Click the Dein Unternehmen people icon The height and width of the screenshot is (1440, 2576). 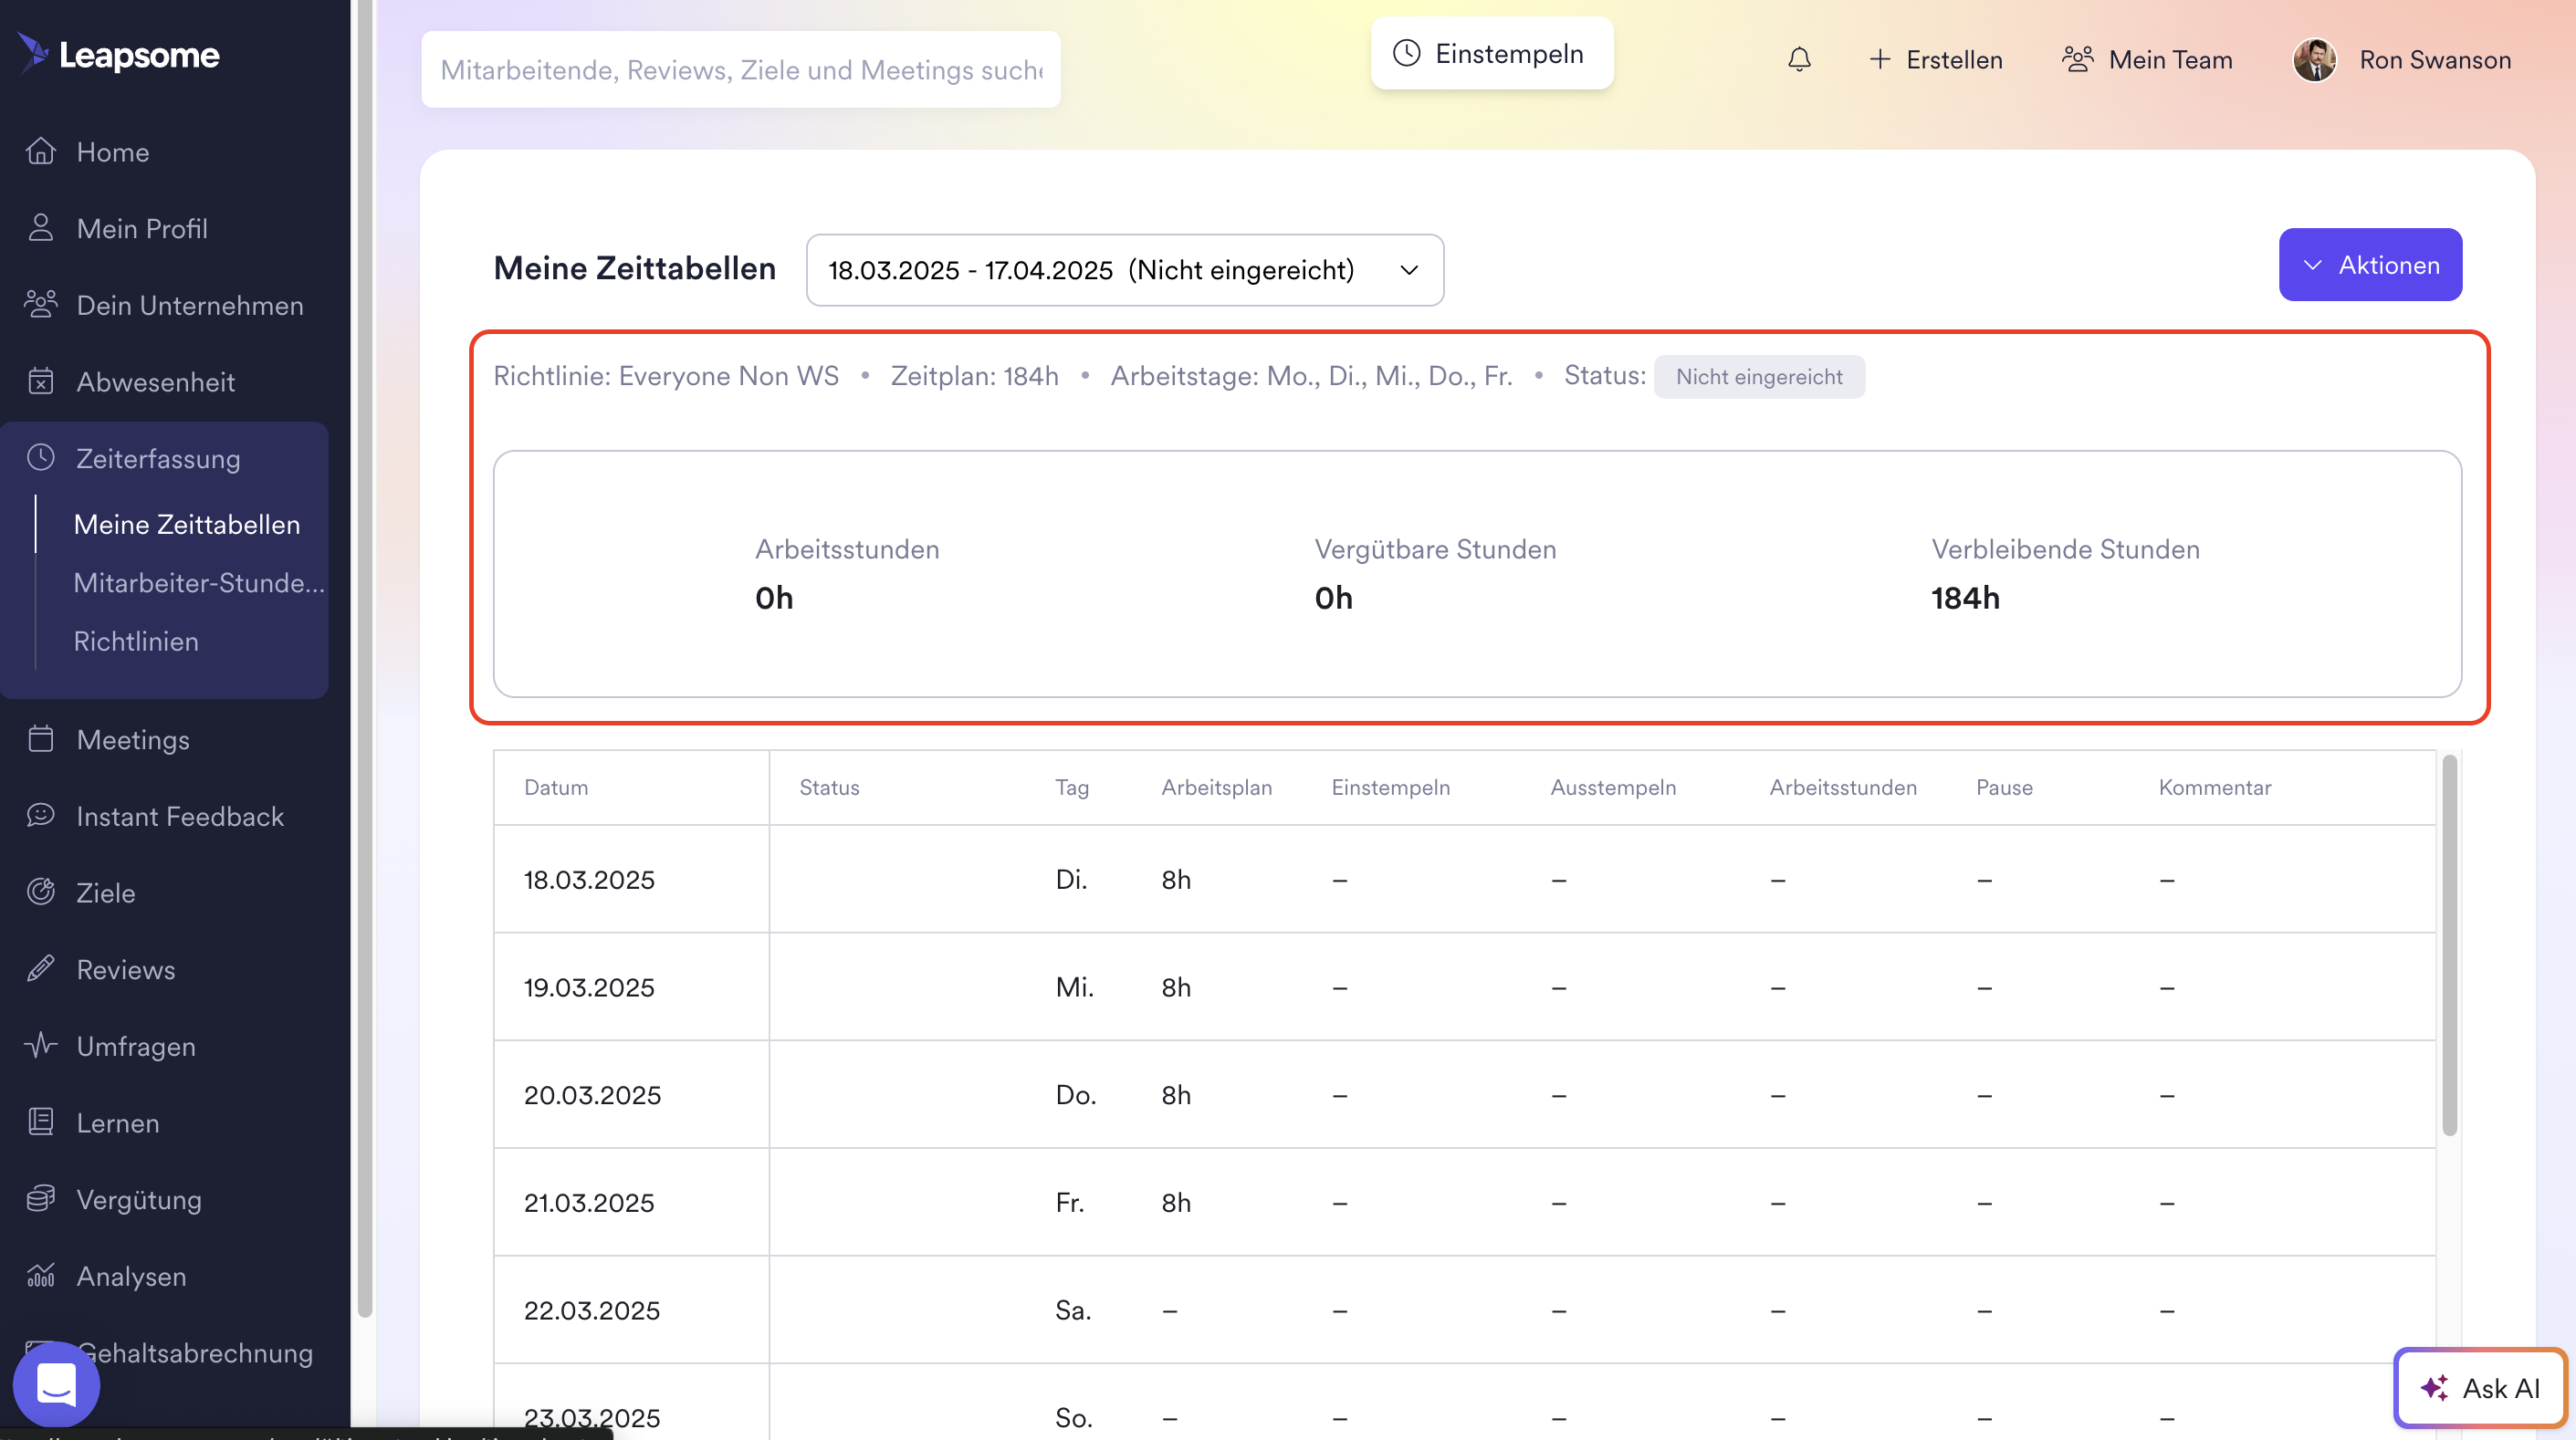[x=41, y=304]
